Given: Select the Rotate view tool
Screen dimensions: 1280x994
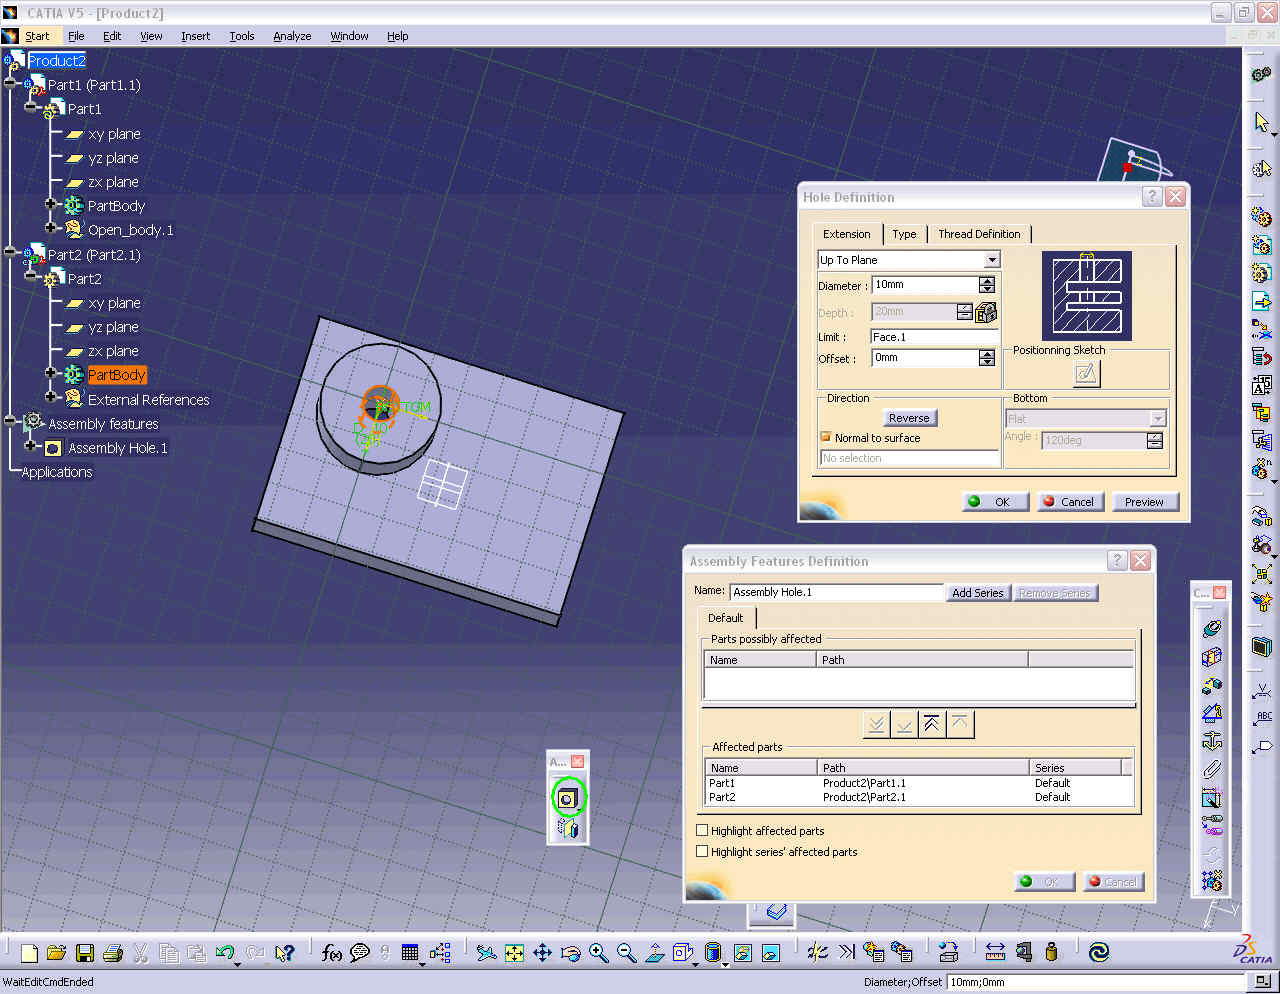Looking at the screenshot, I should pyautogui.click(x=570, y=953).
